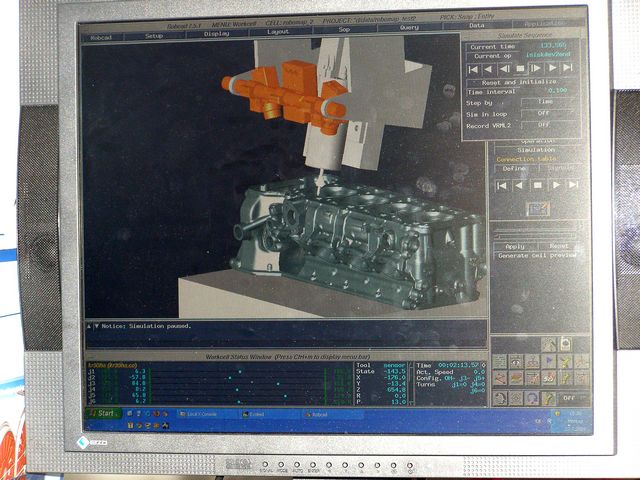Image resolution: width=640 pixels, height=480 pixels.
Task: Jump to end in Simulate Sequence controls
Action: (567, 68)
